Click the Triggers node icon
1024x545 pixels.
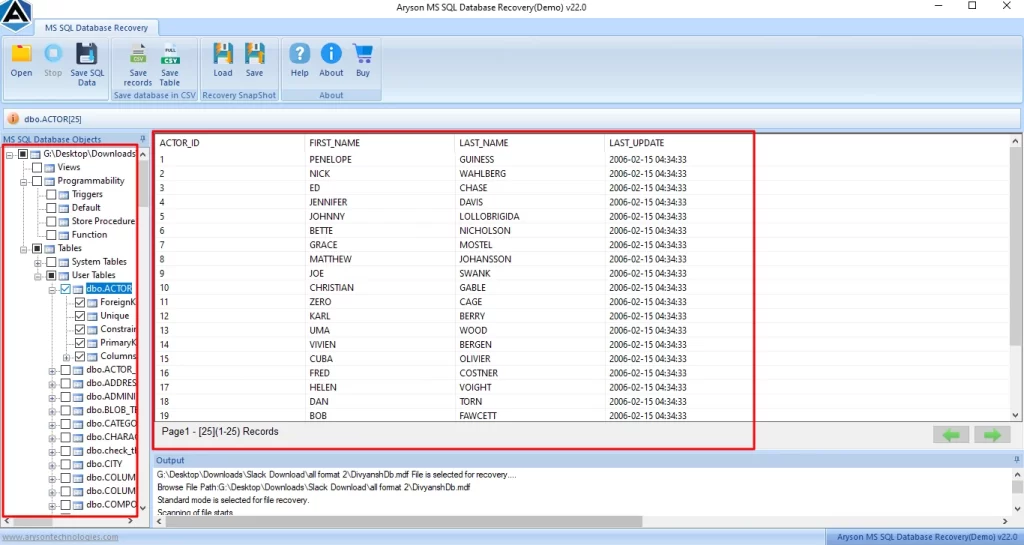tap(63, 195)
